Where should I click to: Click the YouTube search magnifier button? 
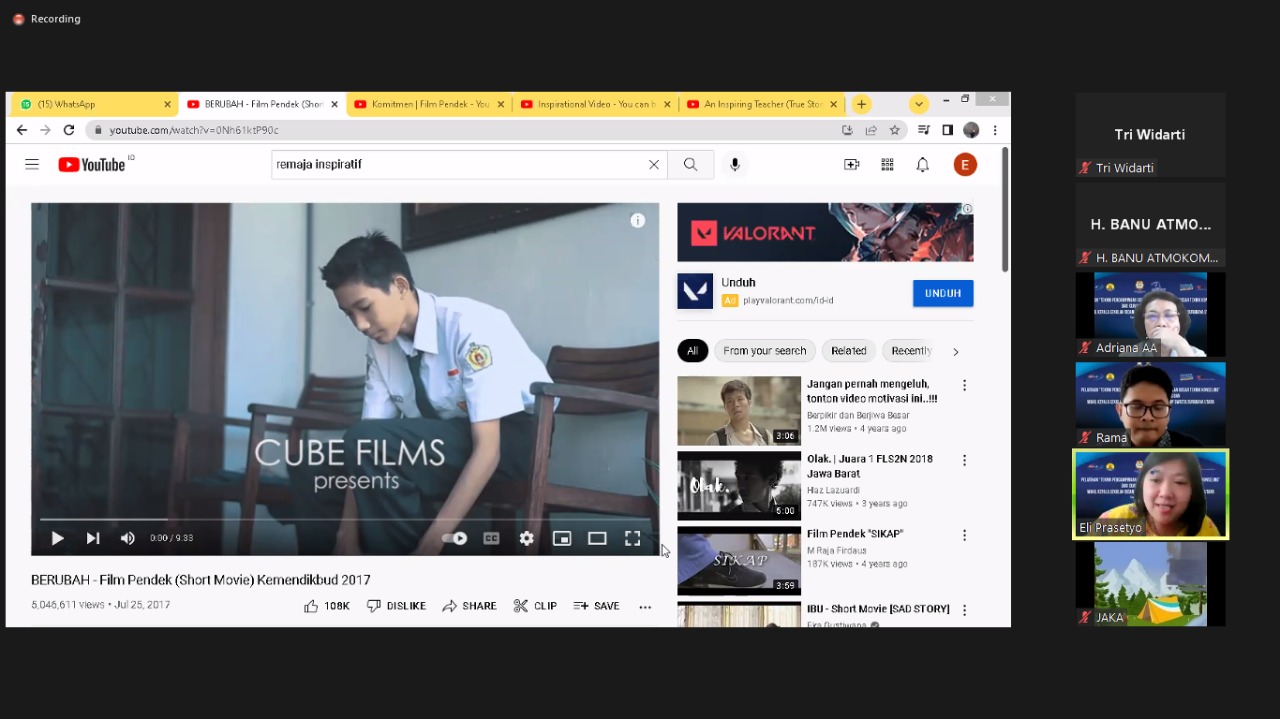[691, 164]
